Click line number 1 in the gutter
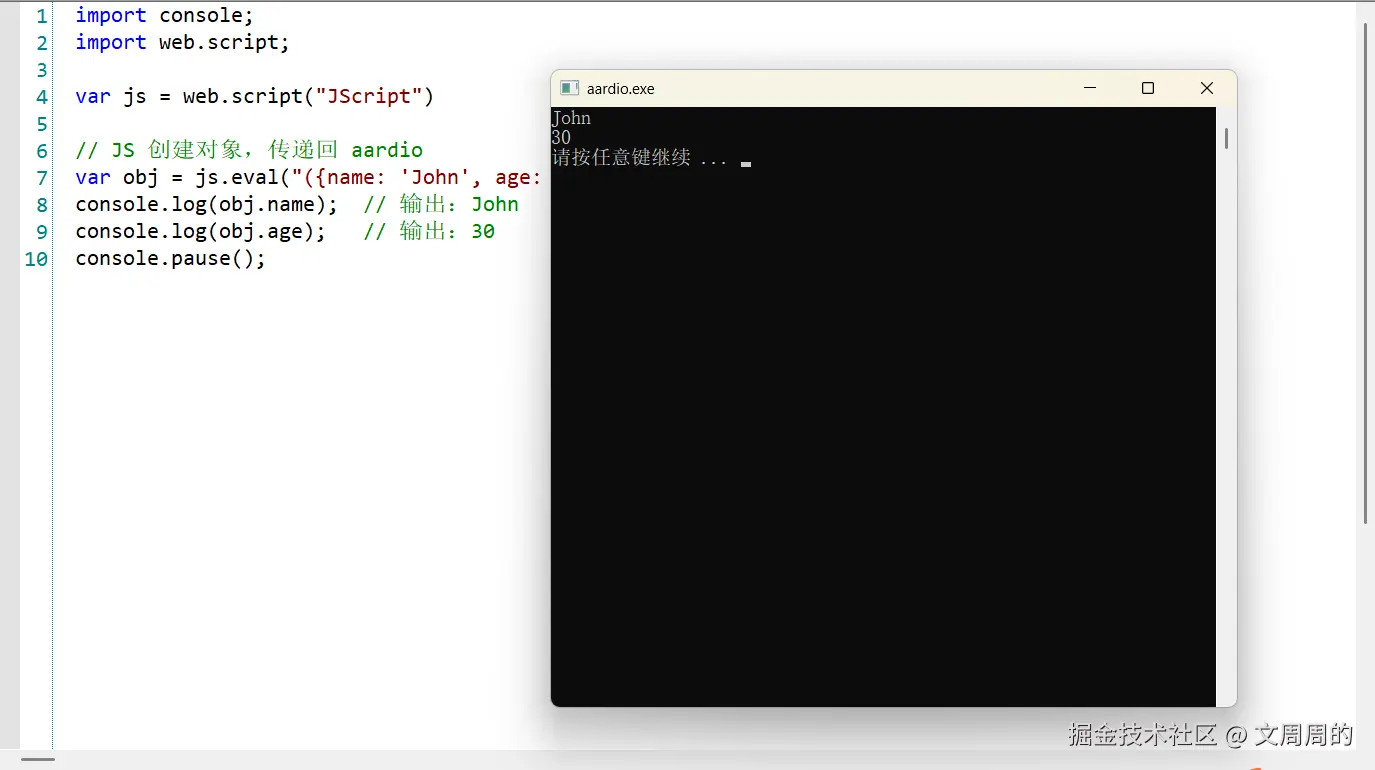Viewport: 1375px width, 770px height. 41,16
